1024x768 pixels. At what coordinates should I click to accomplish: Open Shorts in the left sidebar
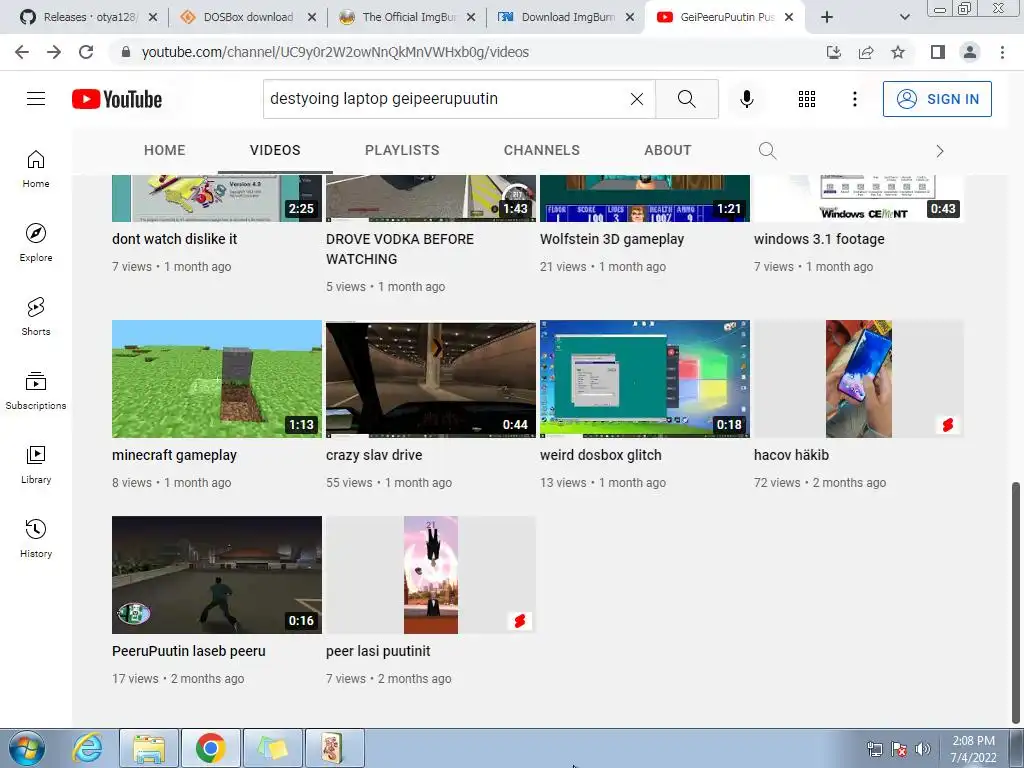tap(36, 316)
